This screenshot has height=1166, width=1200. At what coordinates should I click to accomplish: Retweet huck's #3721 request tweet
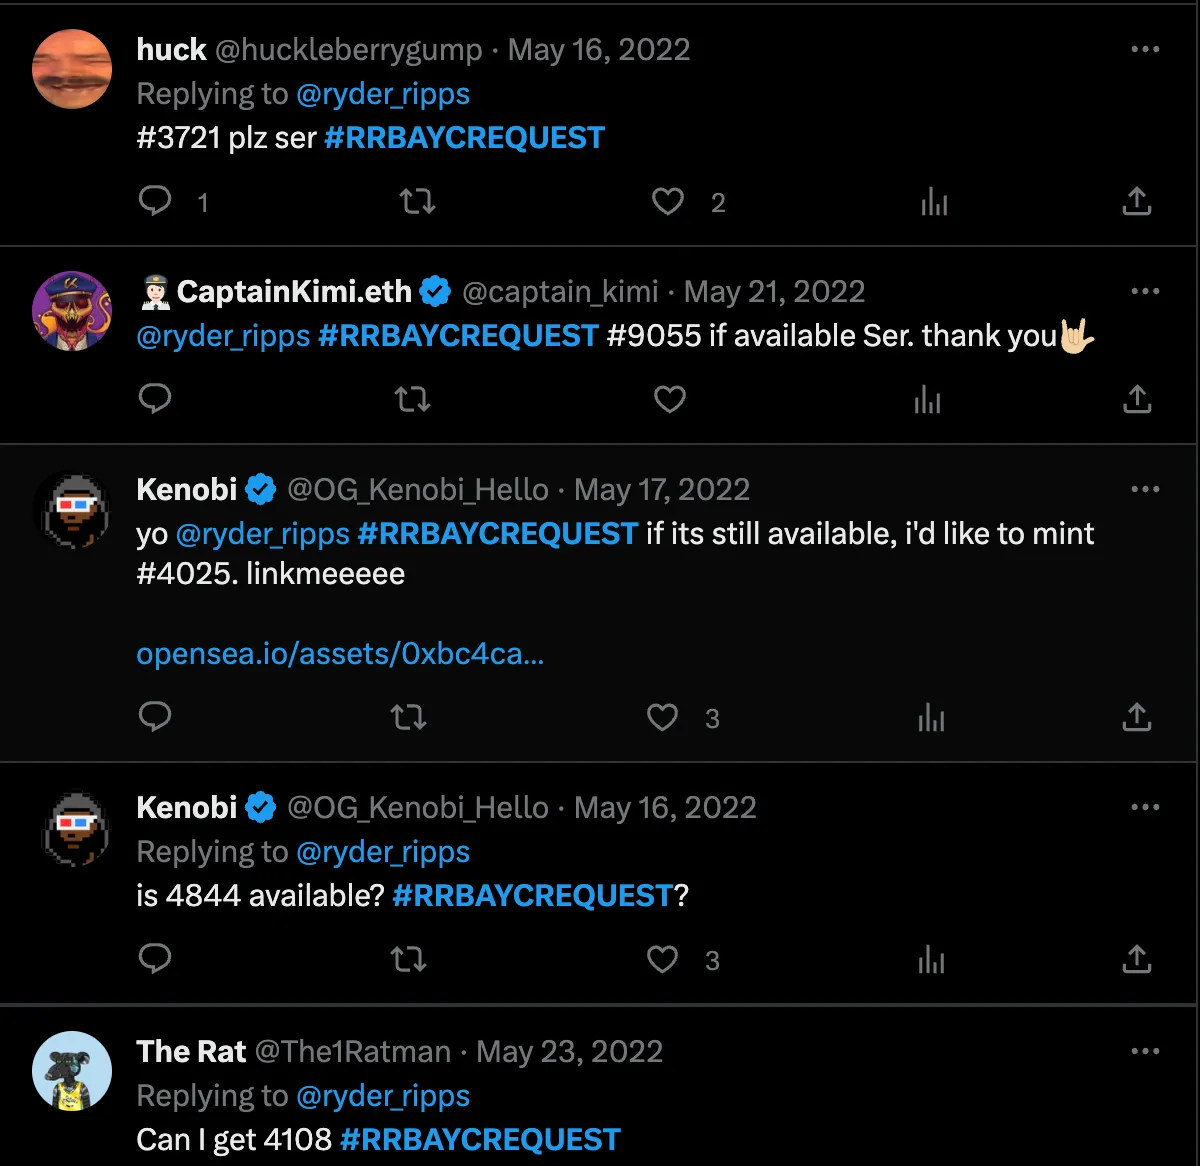pos(417,202)
